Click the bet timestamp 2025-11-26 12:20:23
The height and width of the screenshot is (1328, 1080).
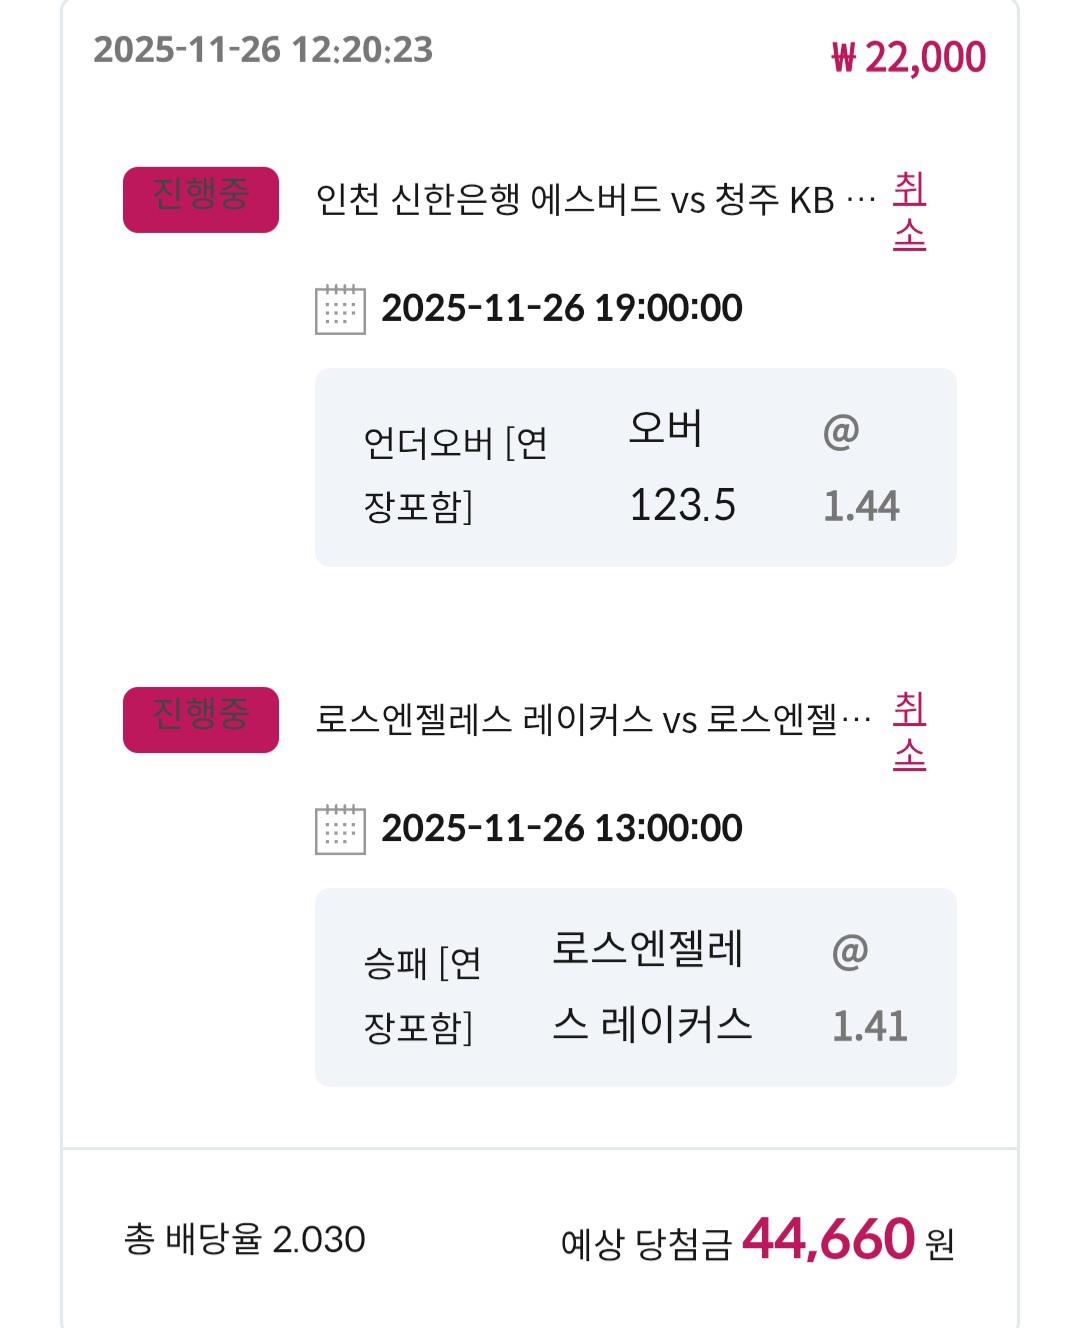coord(263,49)
